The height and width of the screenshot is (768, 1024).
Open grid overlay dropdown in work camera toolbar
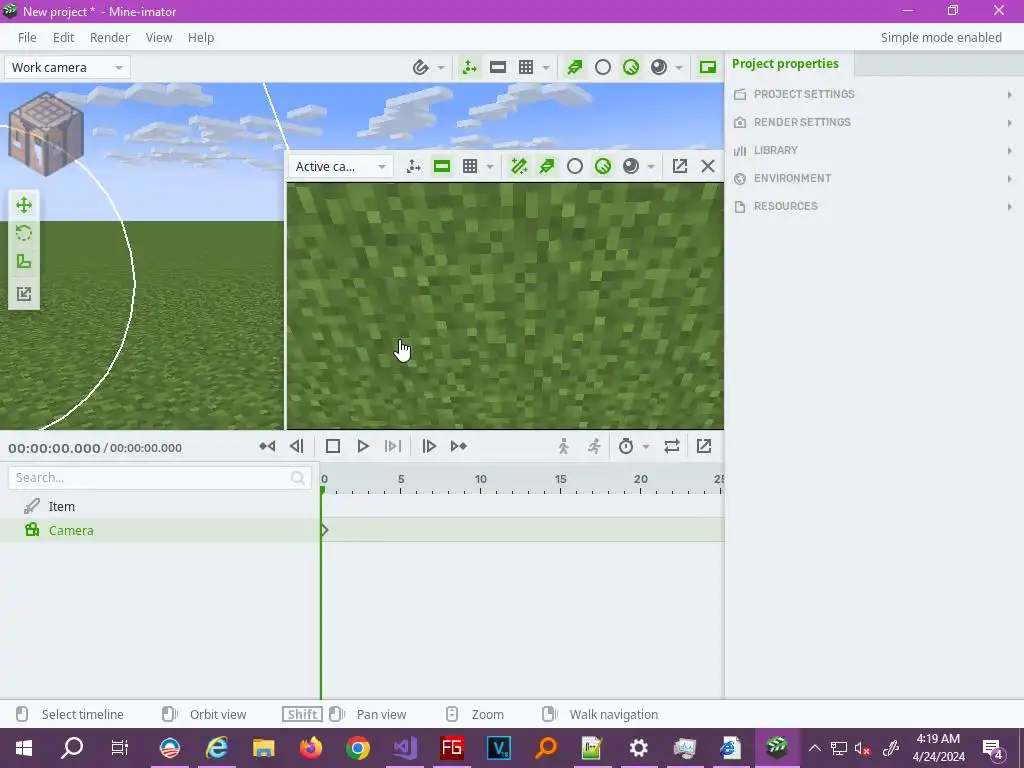coord(546,67)
